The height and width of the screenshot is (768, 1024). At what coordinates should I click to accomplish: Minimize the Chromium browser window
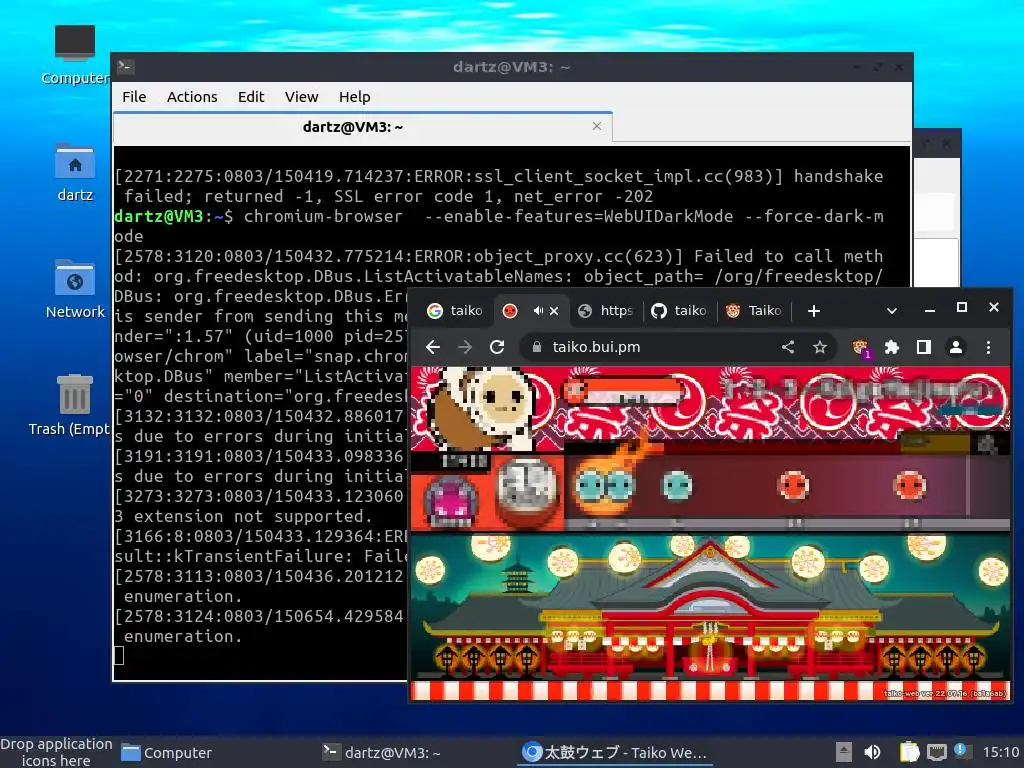coord(930,310)
